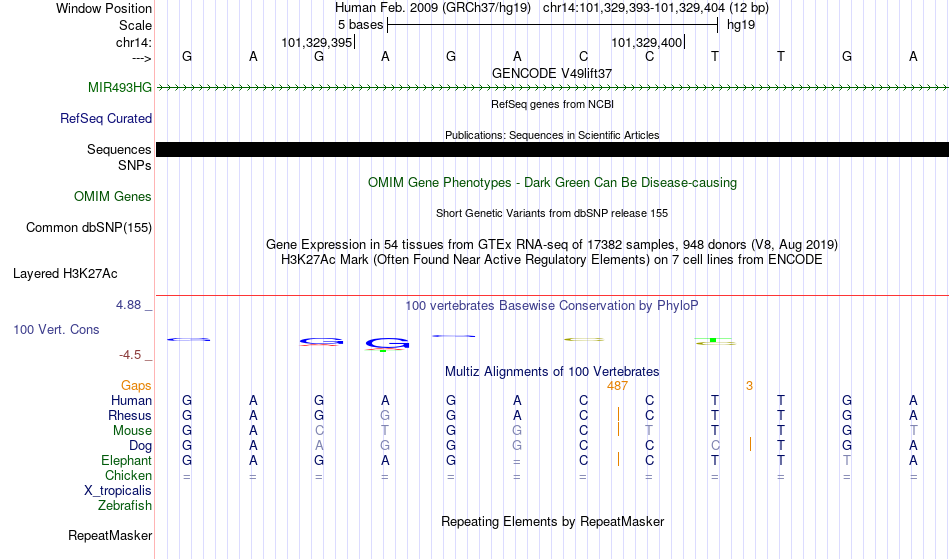
Task: Select the X_tropicalis species label
Action: coord(118,491)
